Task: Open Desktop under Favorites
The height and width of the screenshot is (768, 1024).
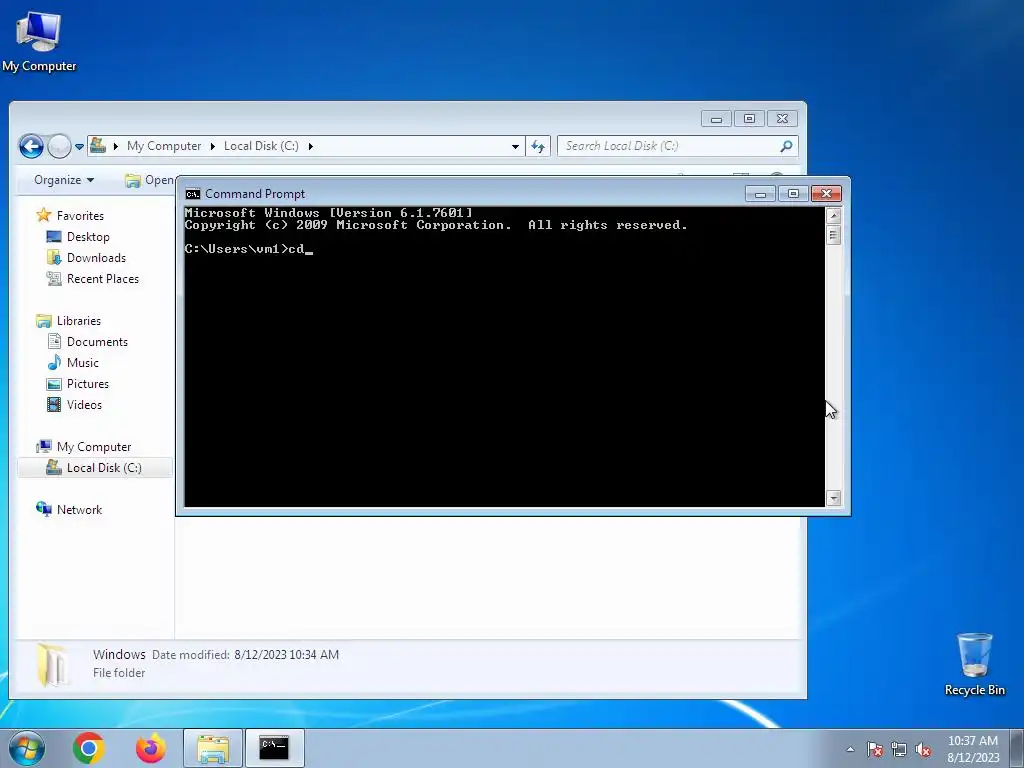Action: click(x=88, y=236)
